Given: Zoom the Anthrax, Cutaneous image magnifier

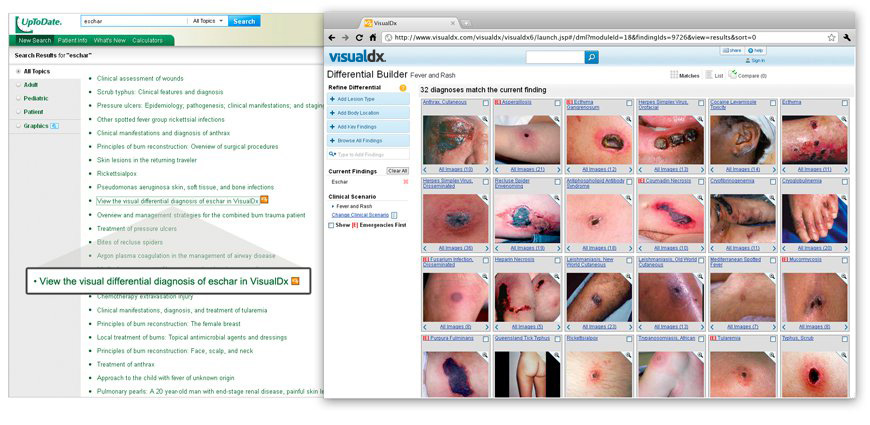Looking at the screenshot, I should 486,119.
